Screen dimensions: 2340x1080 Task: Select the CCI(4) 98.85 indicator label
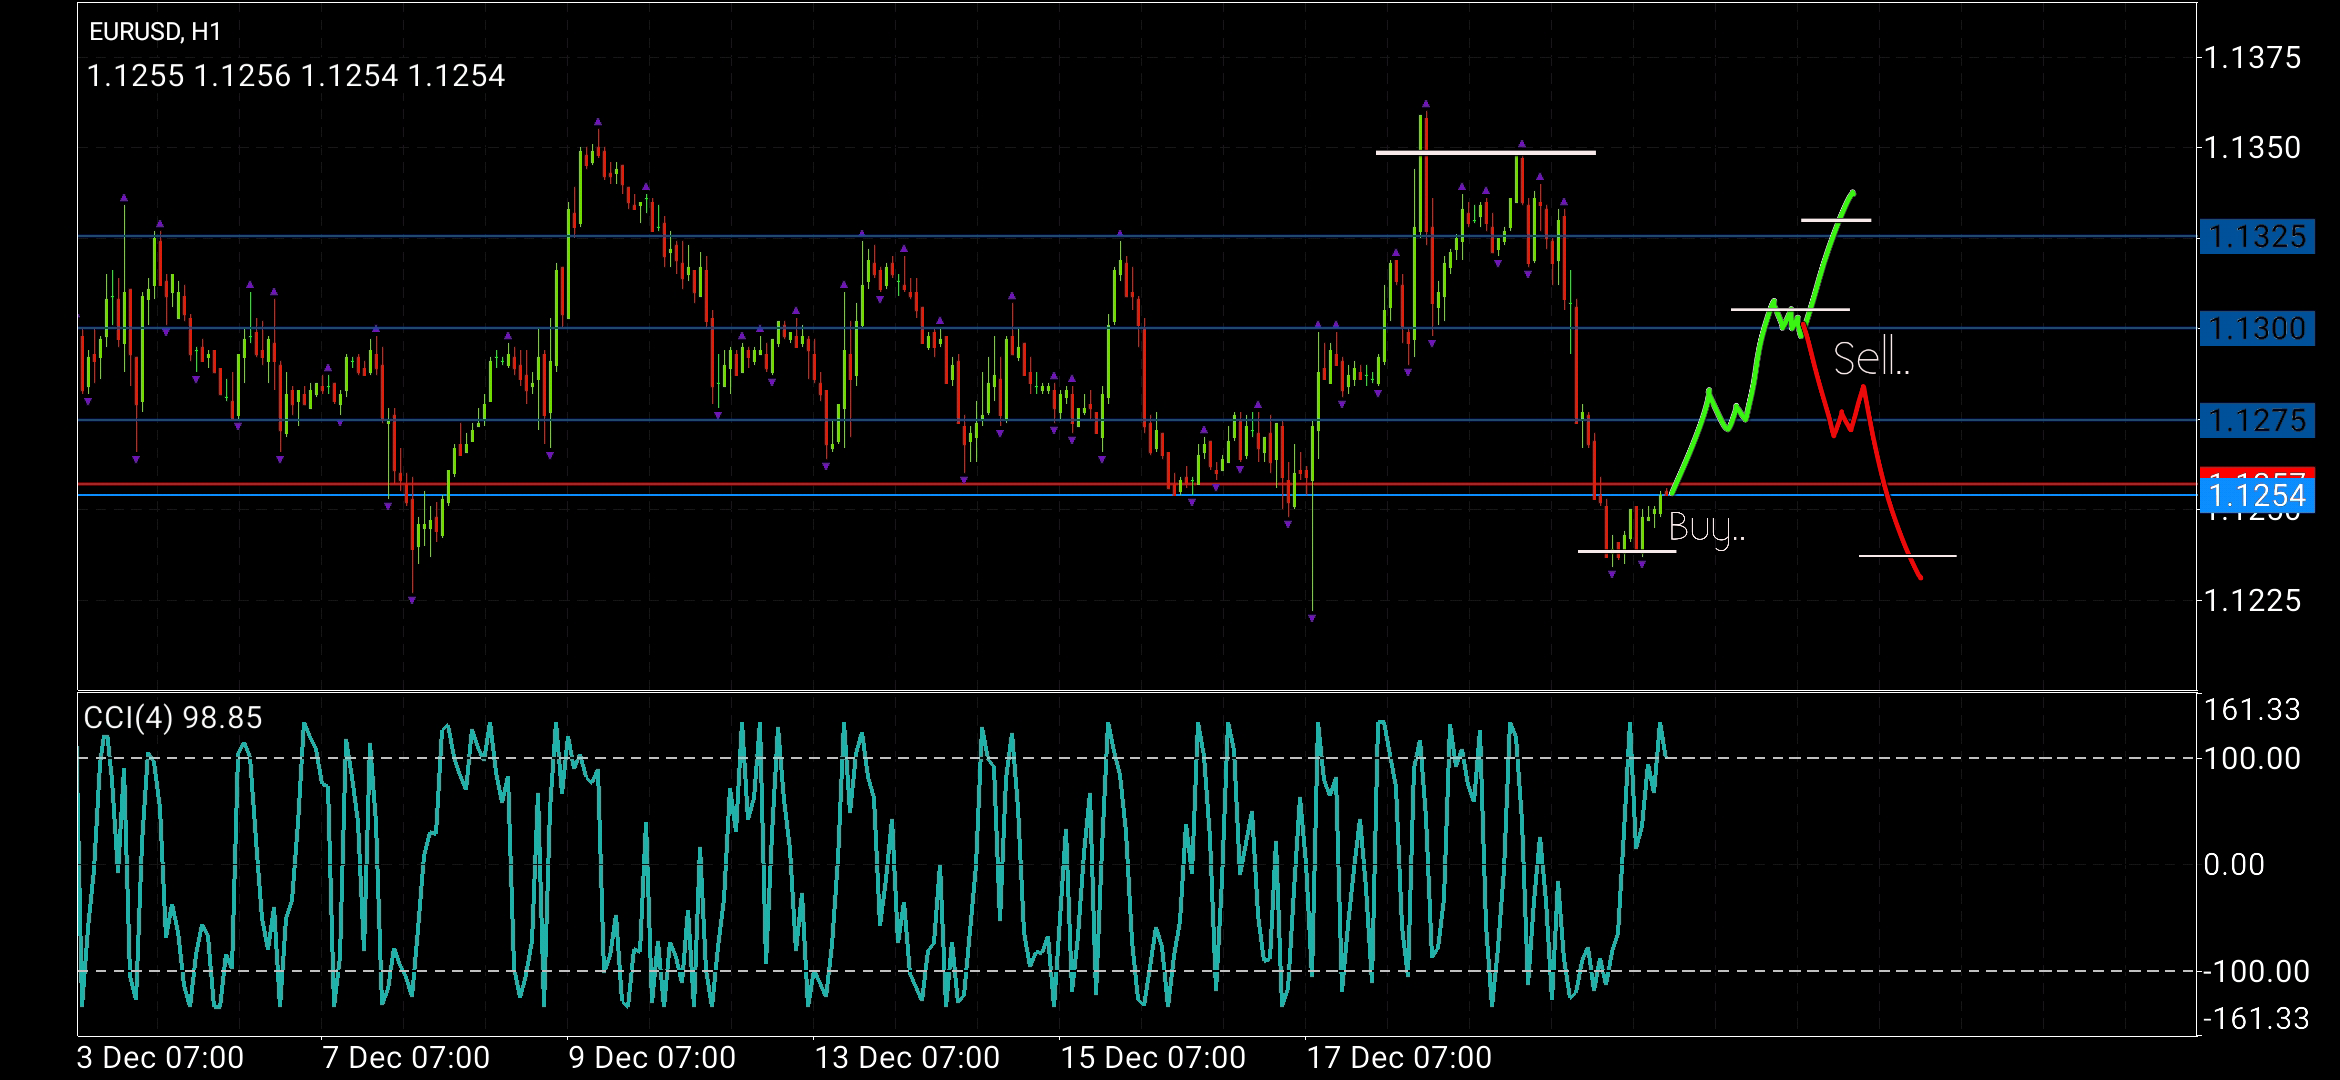pos(173,718)
